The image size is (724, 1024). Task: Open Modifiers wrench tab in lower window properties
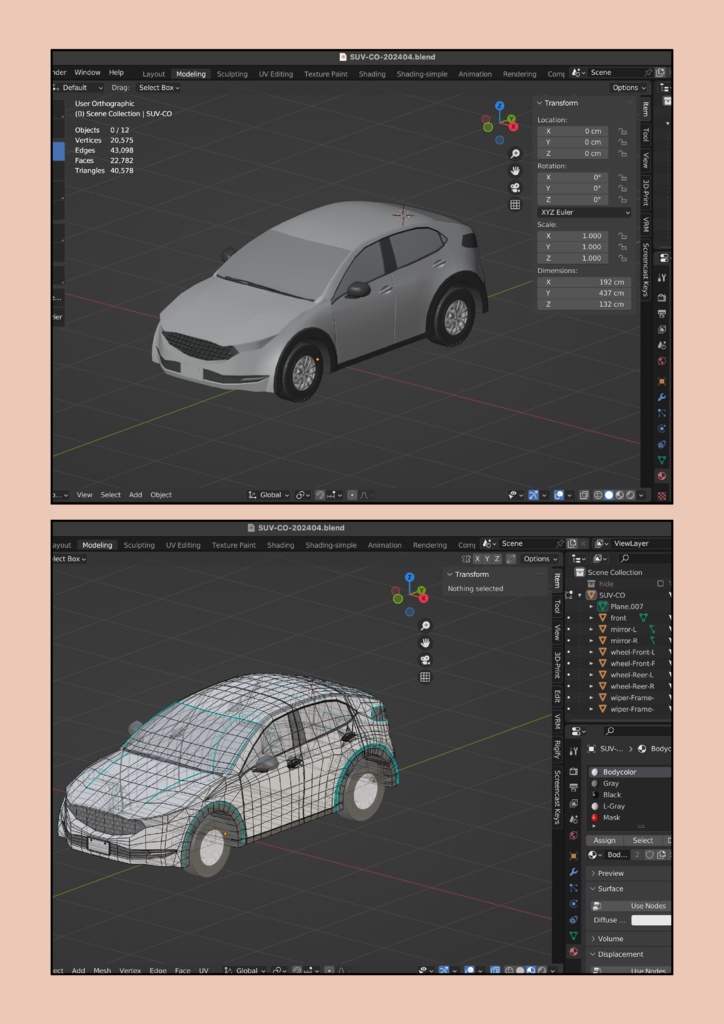[x=573, y=872]
